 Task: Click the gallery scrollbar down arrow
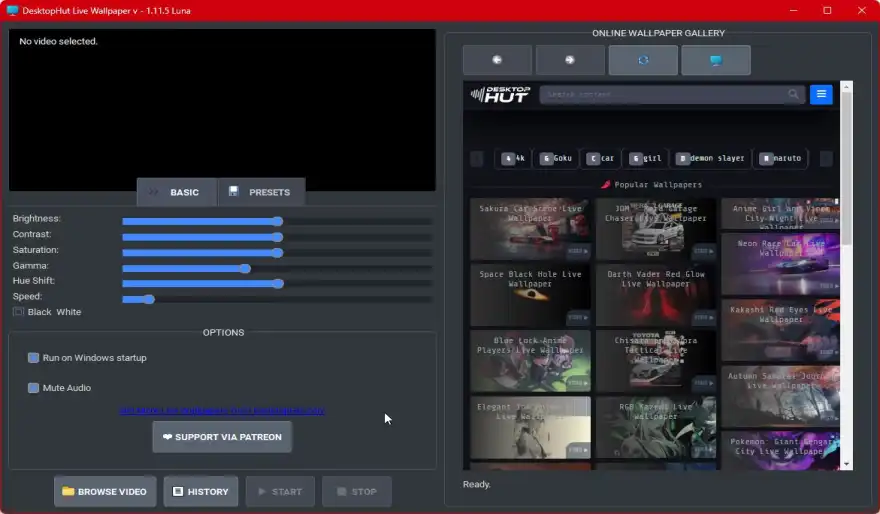(846, 465)
